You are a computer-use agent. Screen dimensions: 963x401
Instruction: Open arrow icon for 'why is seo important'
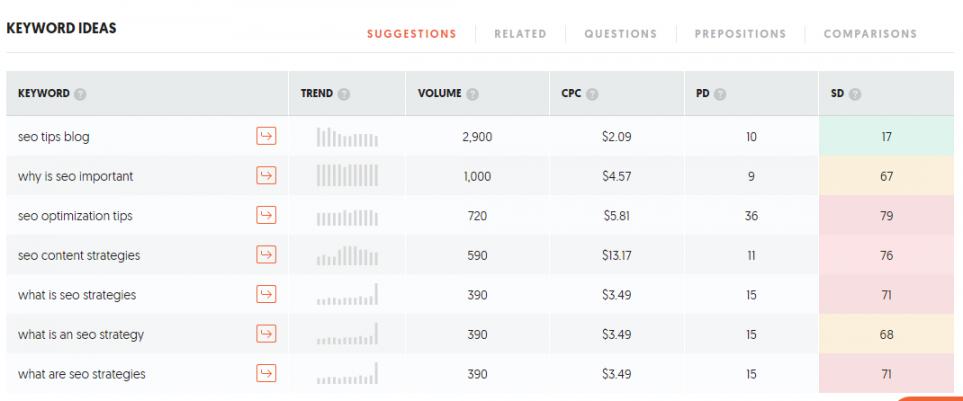coord(266,176)
